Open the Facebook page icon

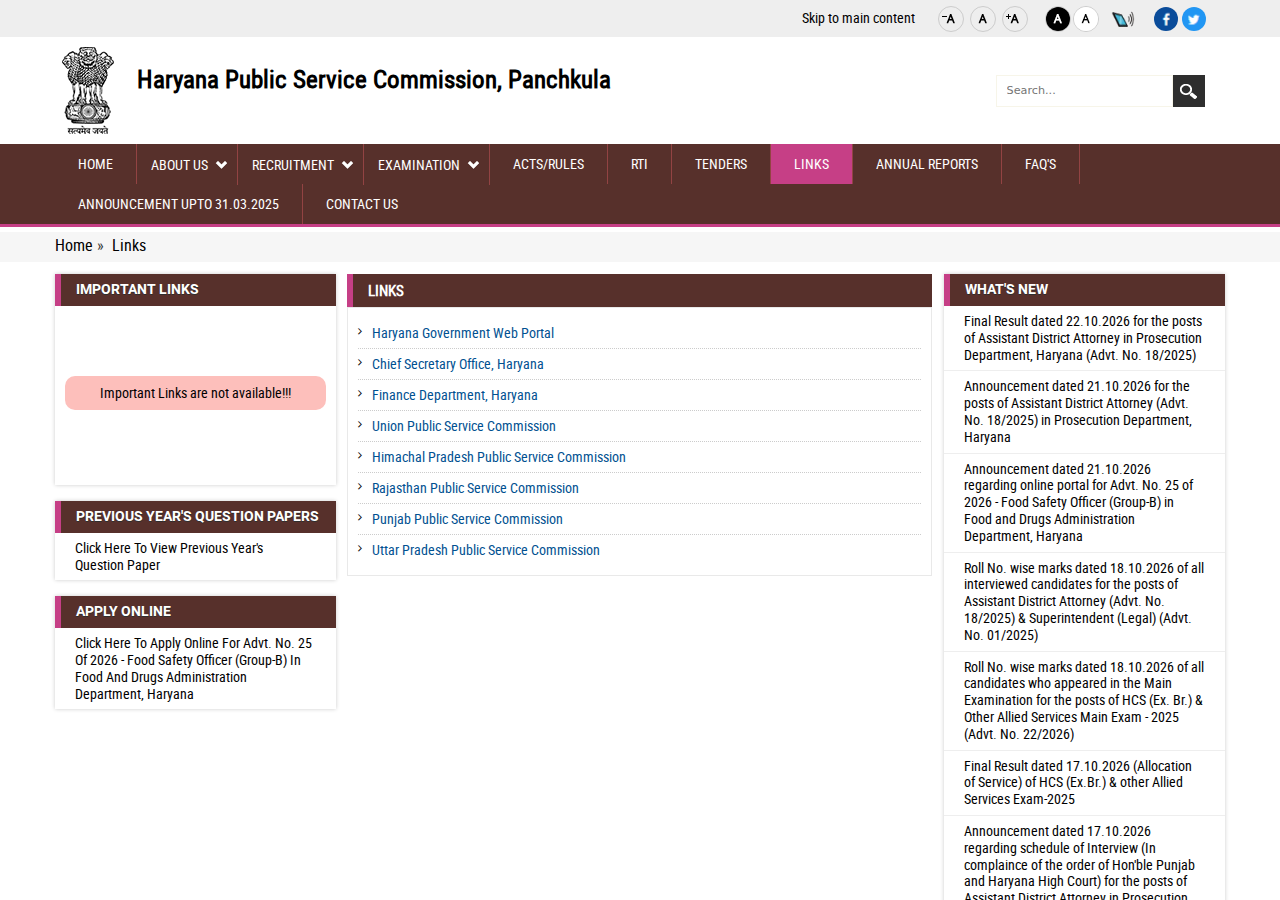coord(1166,19)
